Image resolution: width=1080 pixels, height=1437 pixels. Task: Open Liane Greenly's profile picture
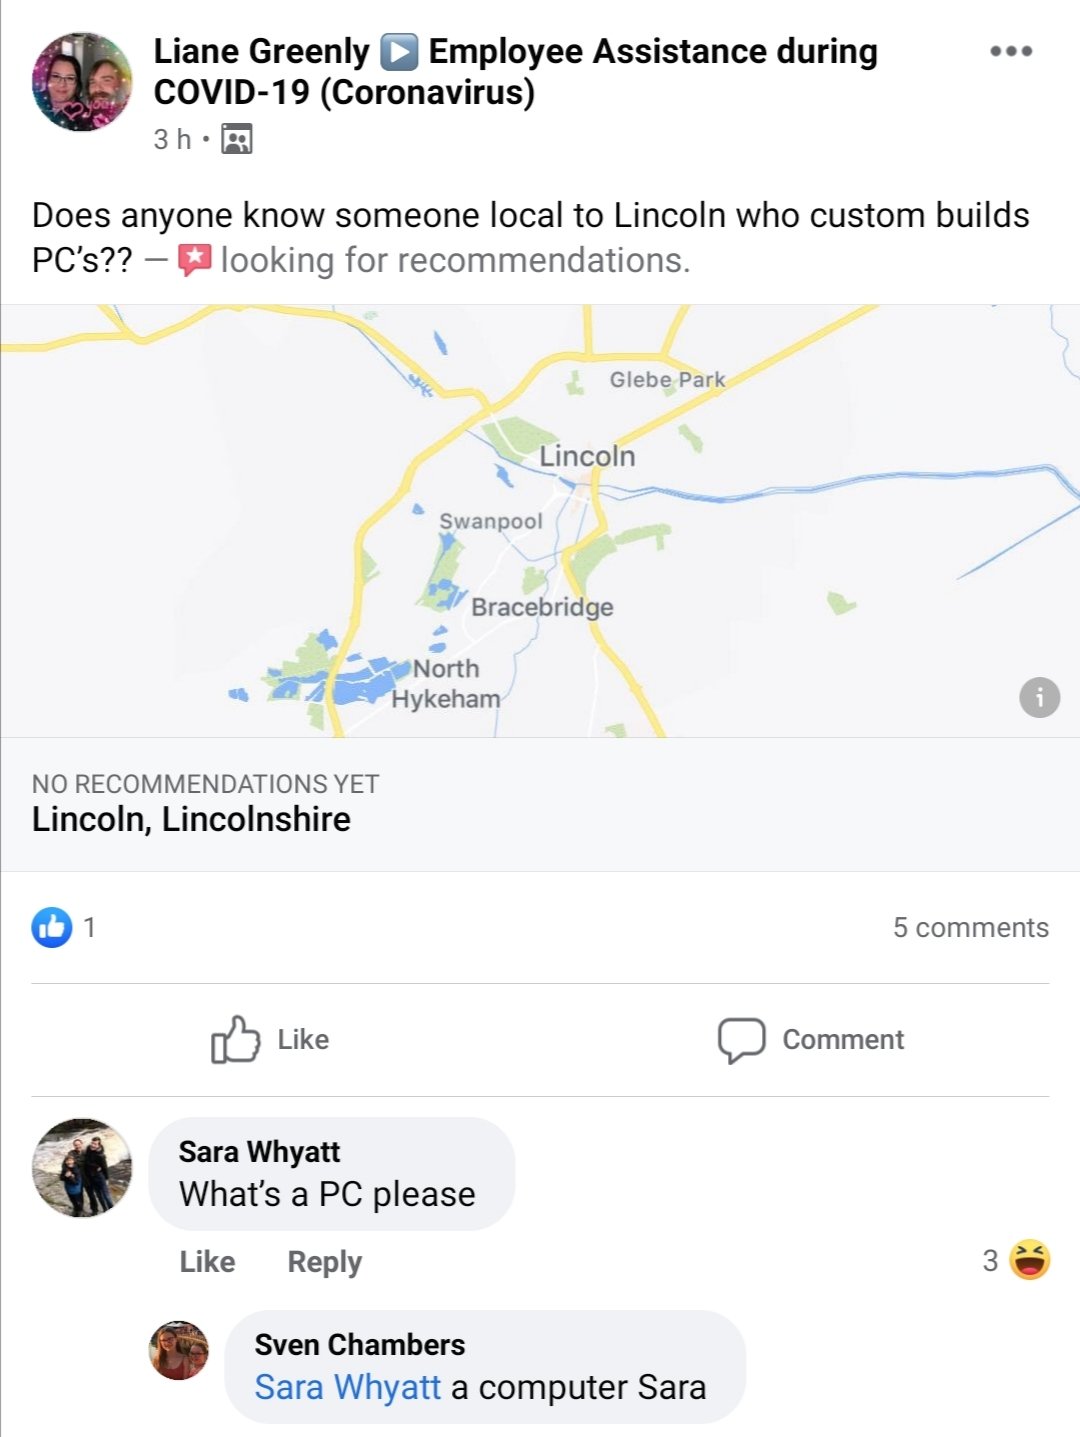tap(82, 82)
